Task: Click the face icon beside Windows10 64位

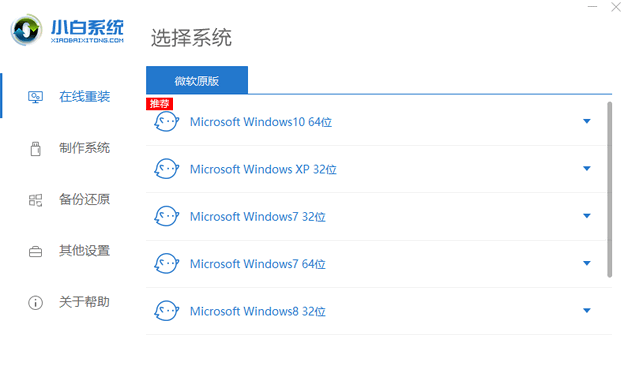Action: click(x=166, y=122)
